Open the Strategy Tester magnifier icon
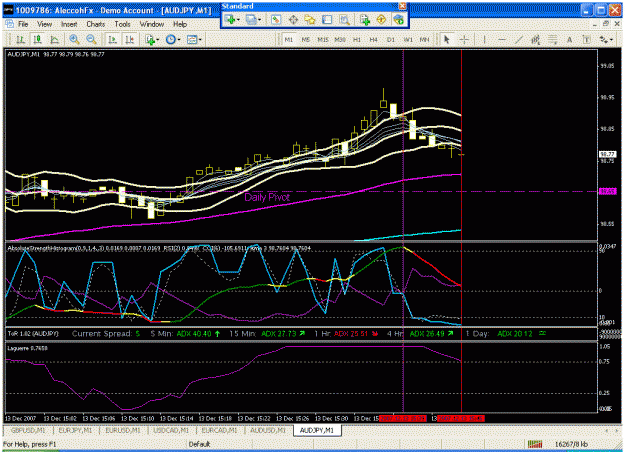This screenshot has width=625, height=452. point(344,20)
